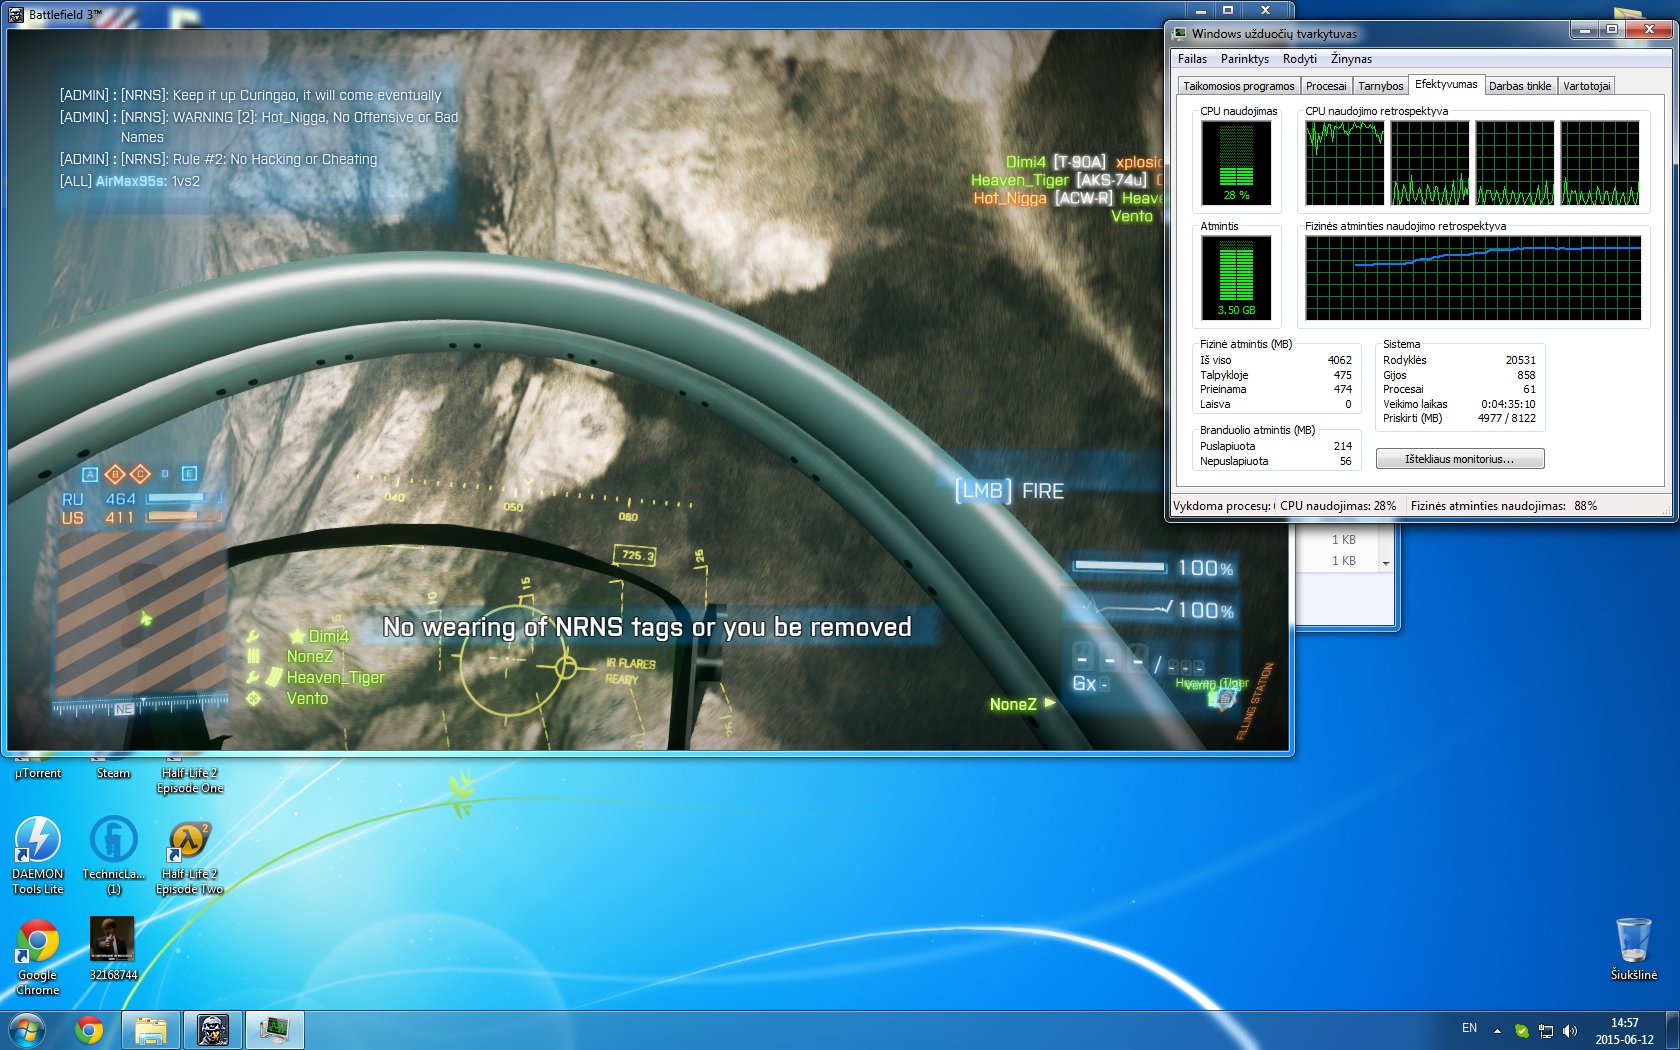Open the Parinktys menu

coord(1244,59)
